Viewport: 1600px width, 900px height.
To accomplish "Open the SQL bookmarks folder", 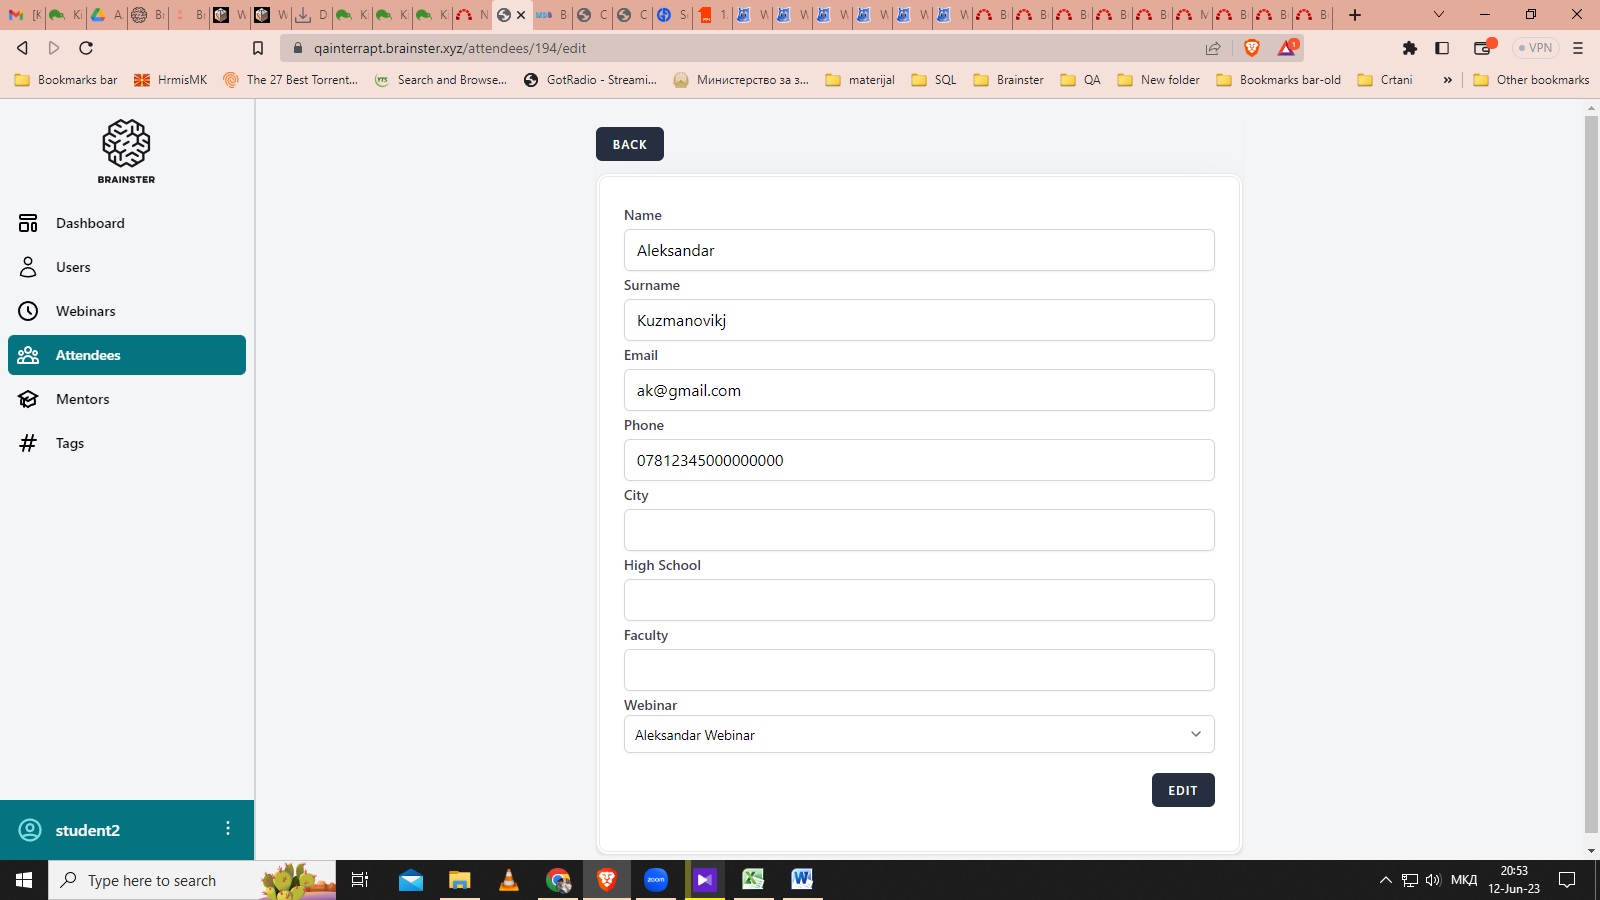I will (x=934, y=80).
